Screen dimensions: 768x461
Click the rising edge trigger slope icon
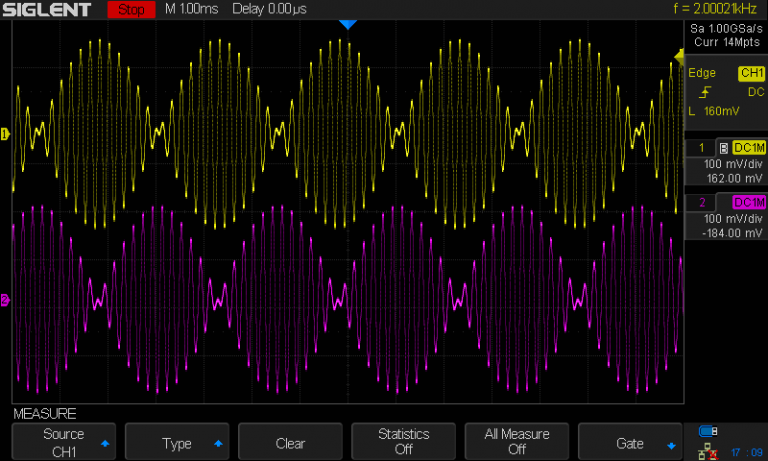coord(703,91)
